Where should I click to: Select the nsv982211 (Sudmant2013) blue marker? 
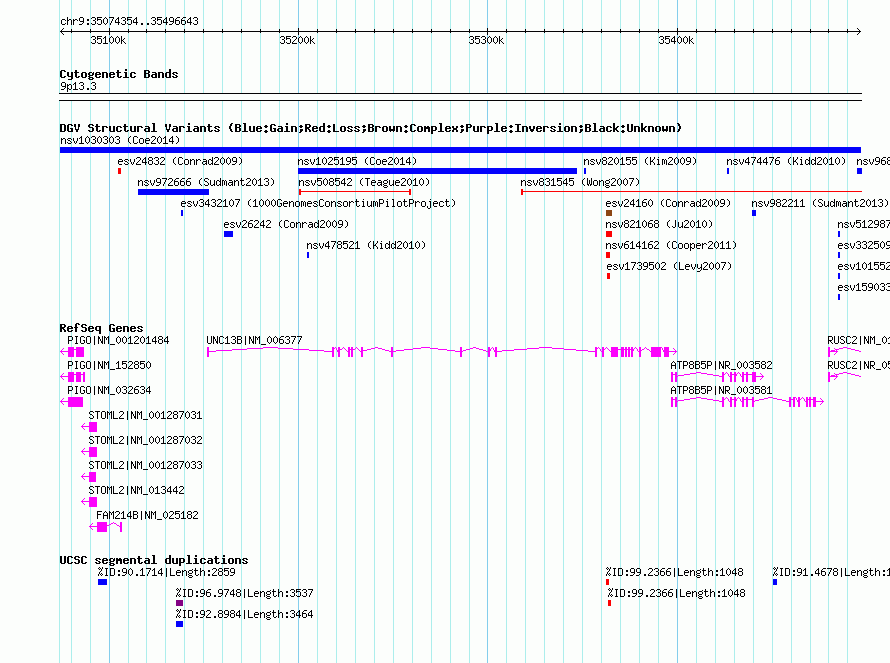pyautogui.click(x=754, y=213)
